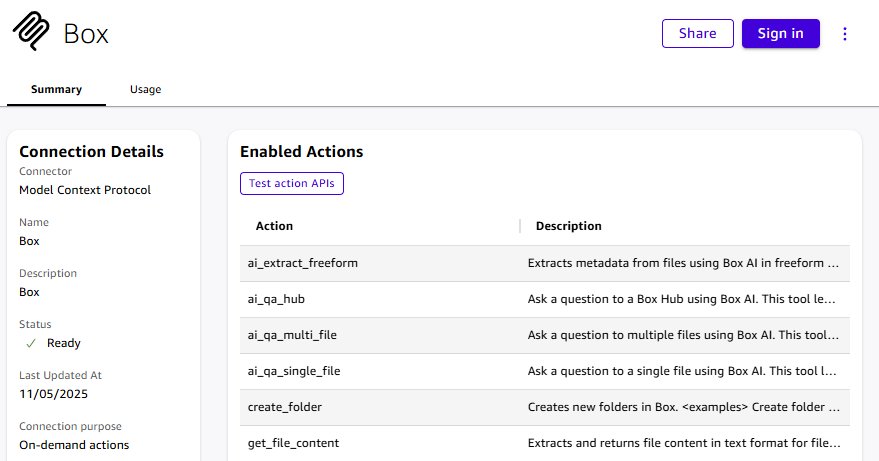The height and width of the screenshot is (461, 879).
Task: Select the create_folder action row
Action: (x=285, y=407)
